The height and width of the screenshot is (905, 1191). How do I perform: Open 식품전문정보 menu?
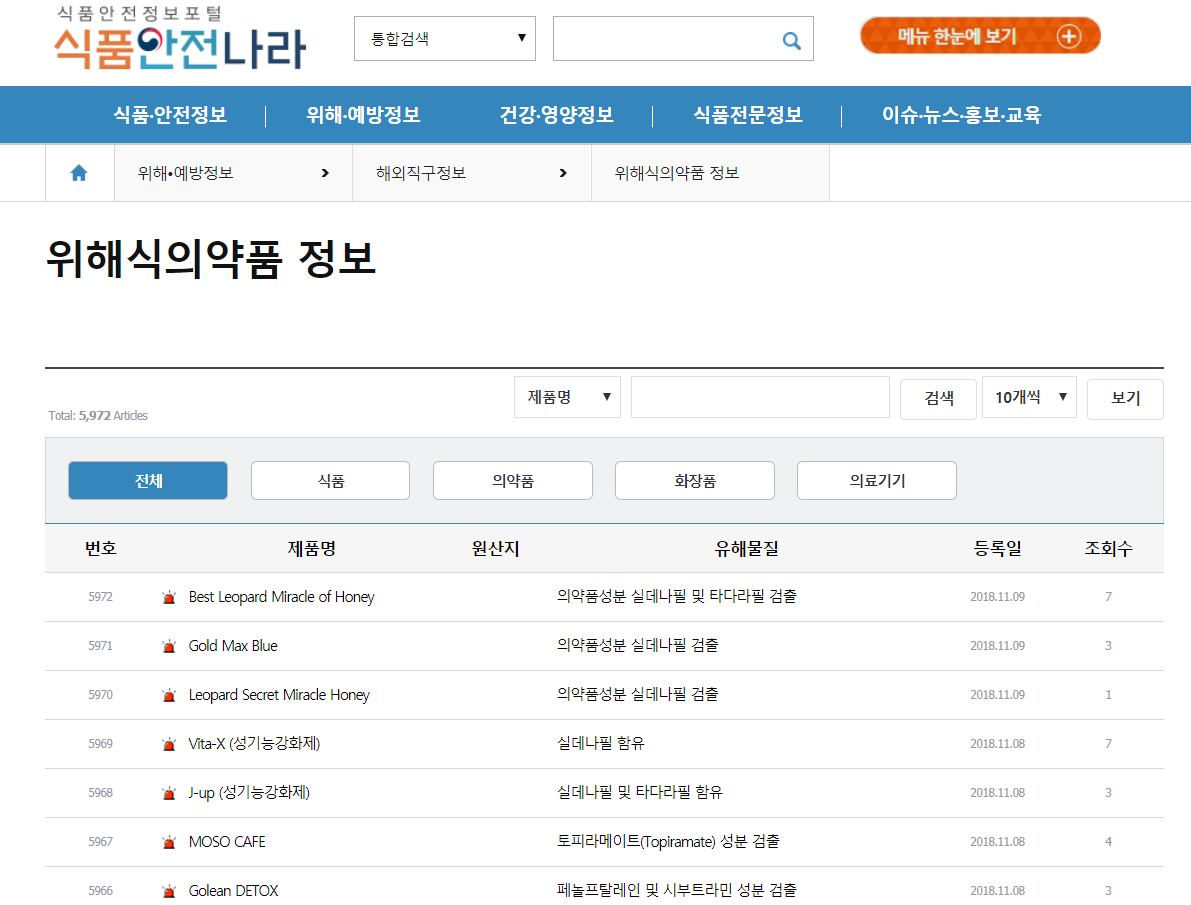point(748,115)
